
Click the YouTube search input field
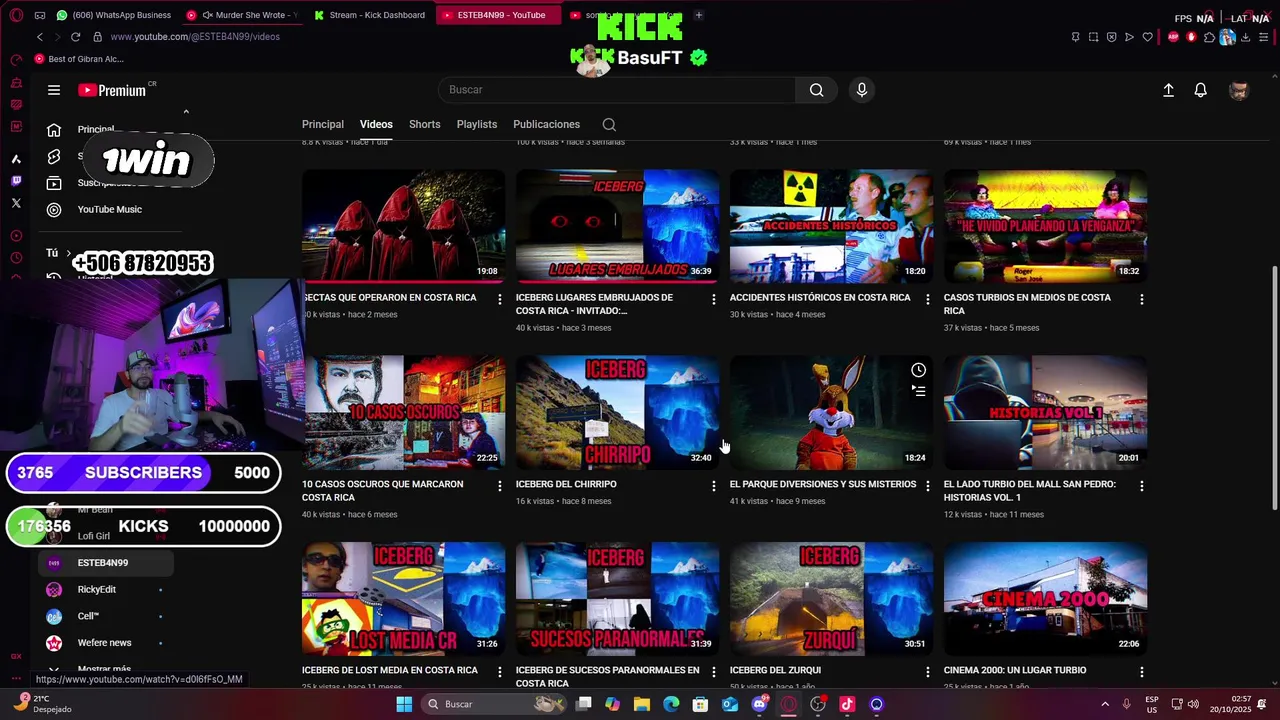(617, 90)
